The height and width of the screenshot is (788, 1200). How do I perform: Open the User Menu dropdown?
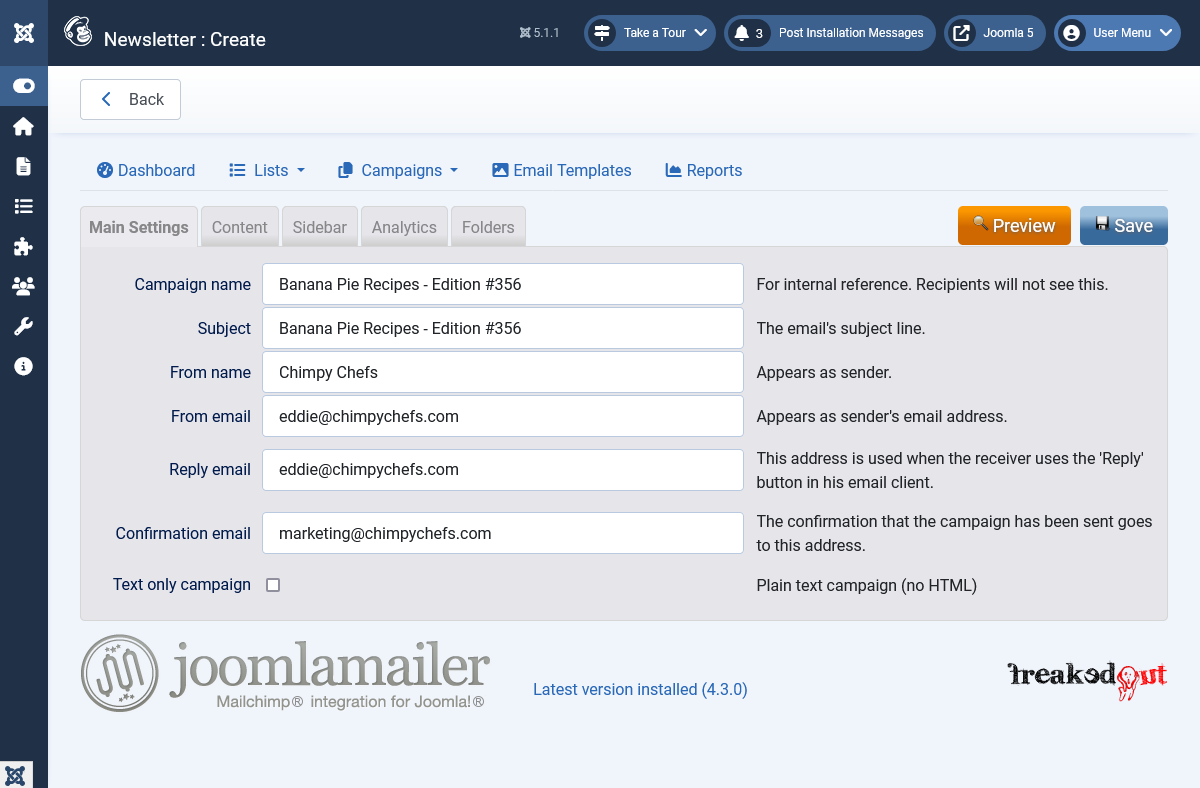point(1117,33)
